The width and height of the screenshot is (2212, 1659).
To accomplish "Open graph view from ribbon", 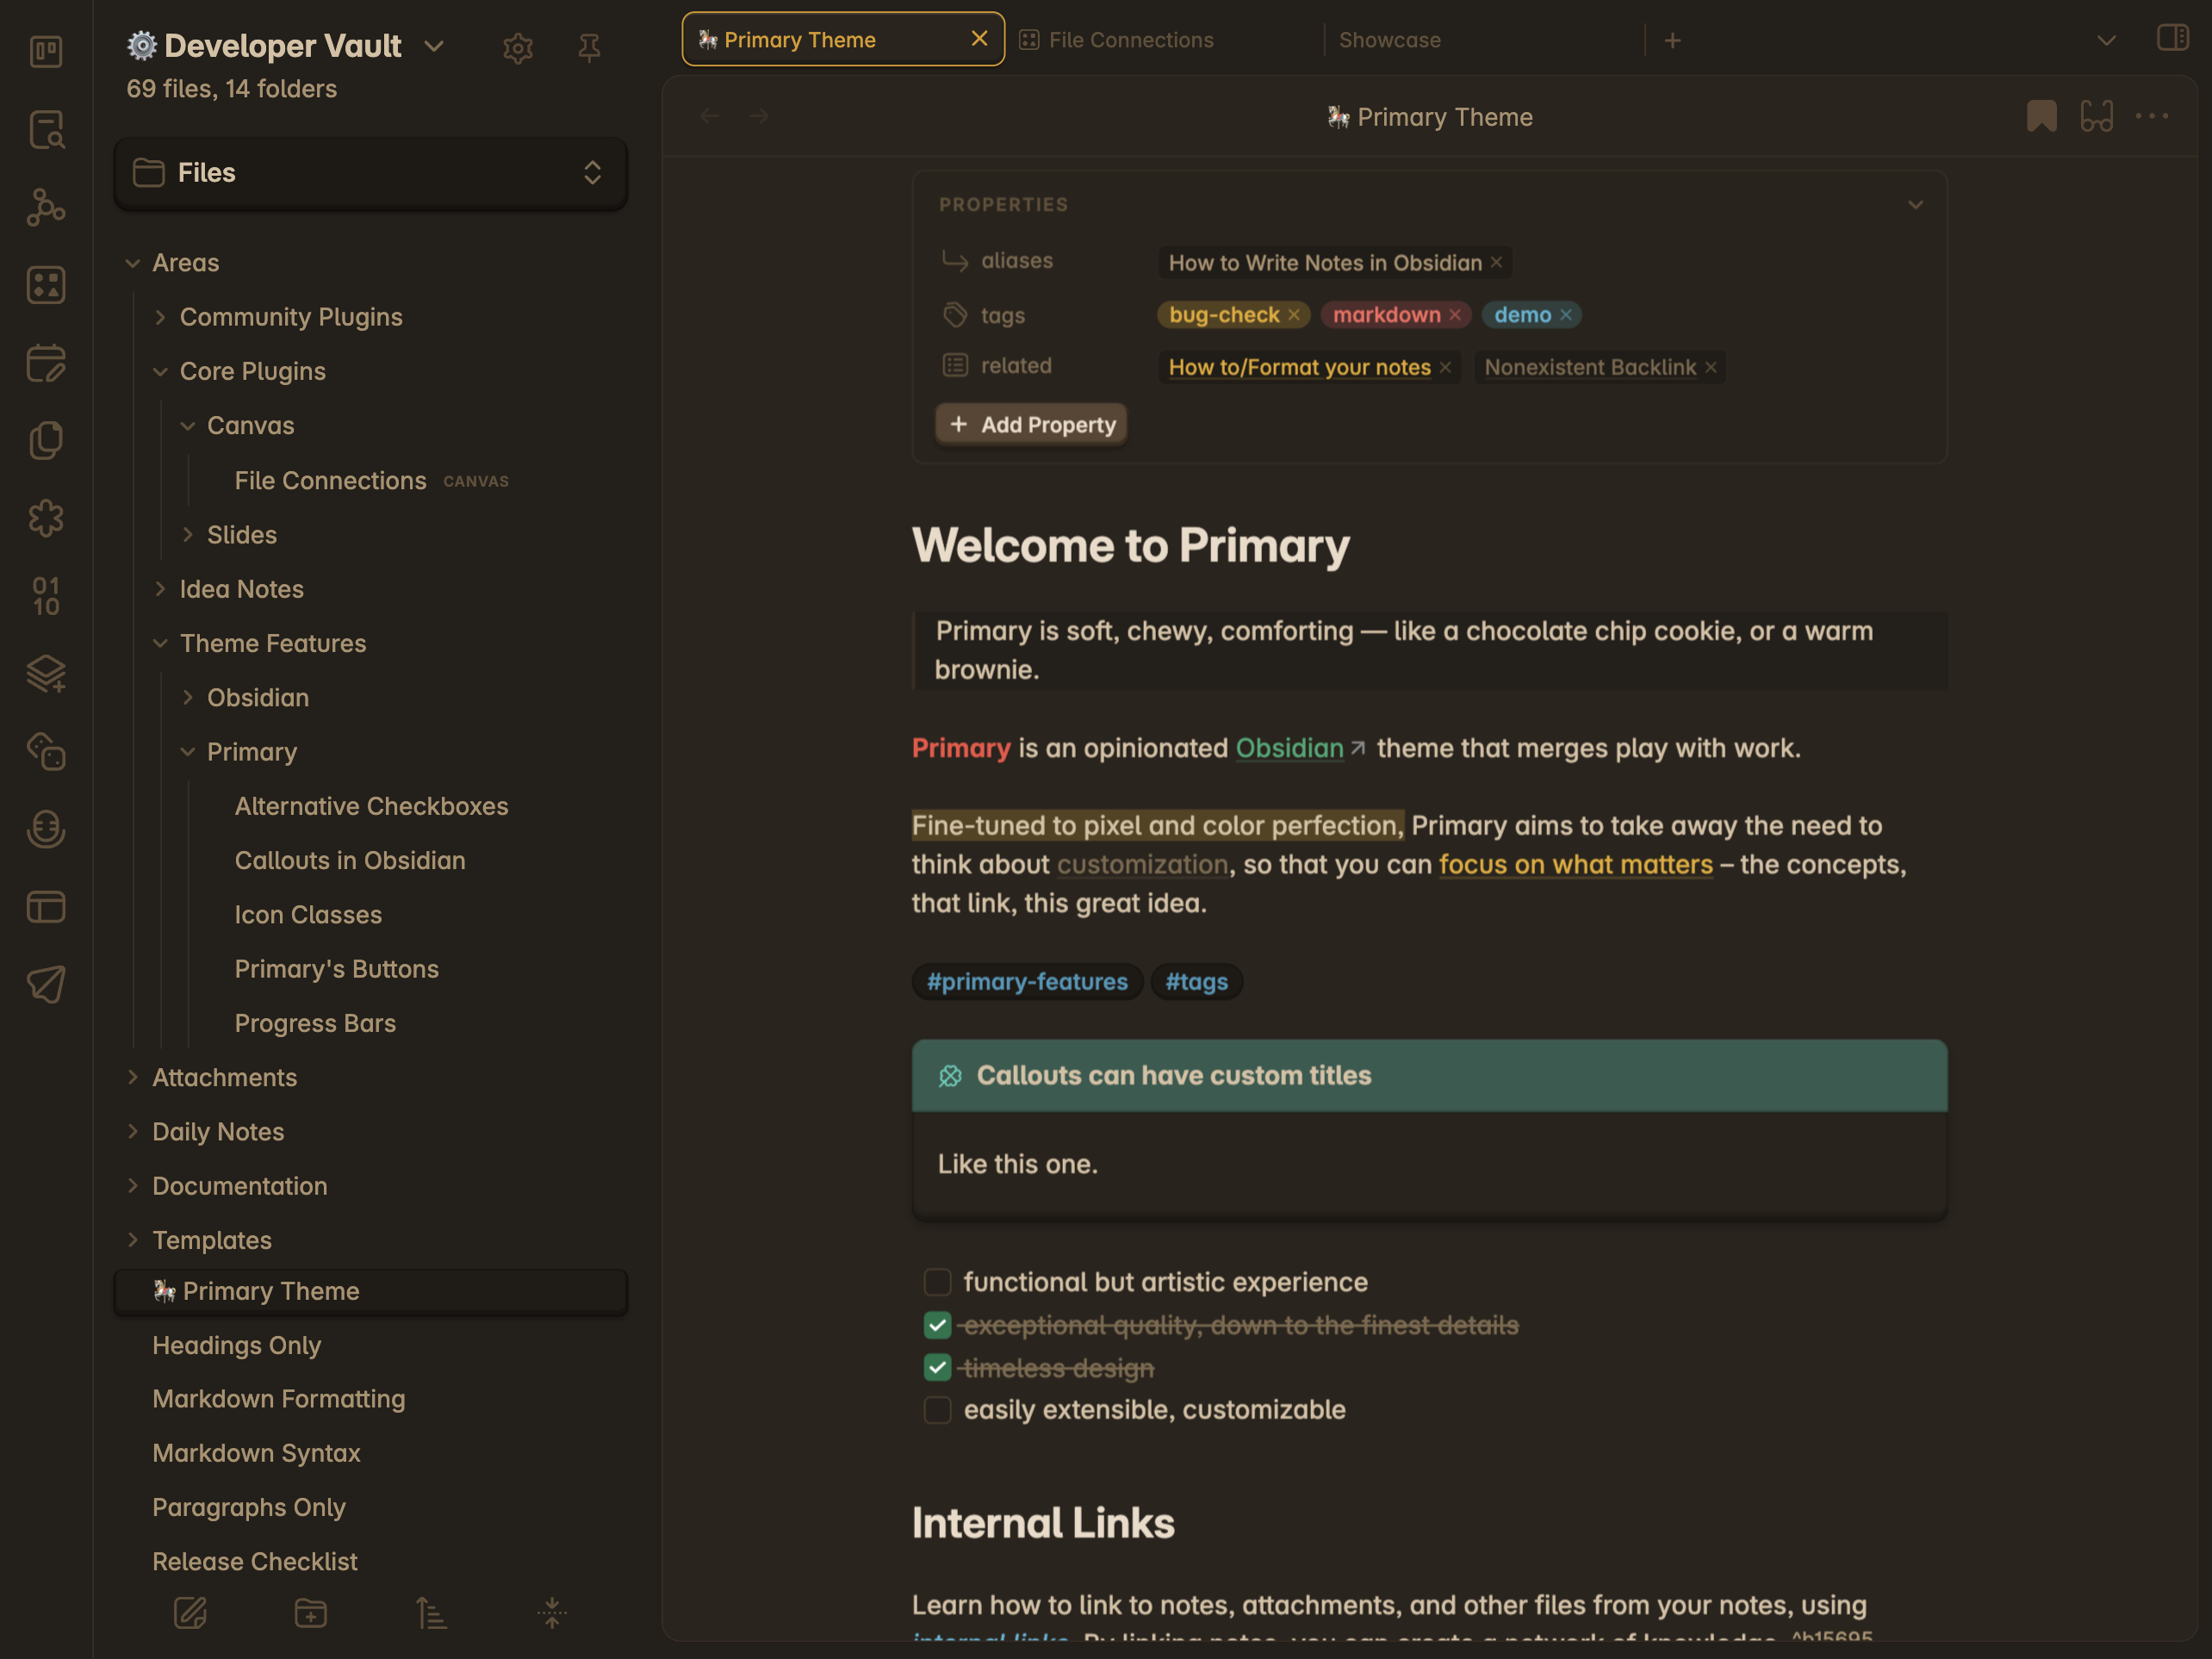I will tap(46, 207).
